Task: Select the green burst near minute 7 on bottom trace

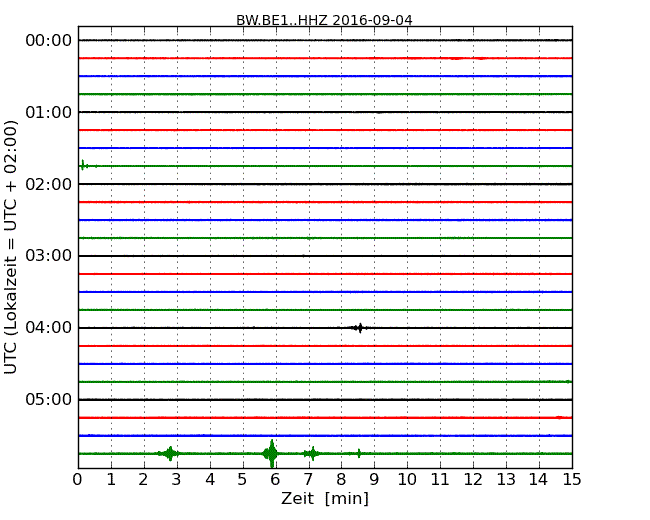Action: click(x=312, y=454)
